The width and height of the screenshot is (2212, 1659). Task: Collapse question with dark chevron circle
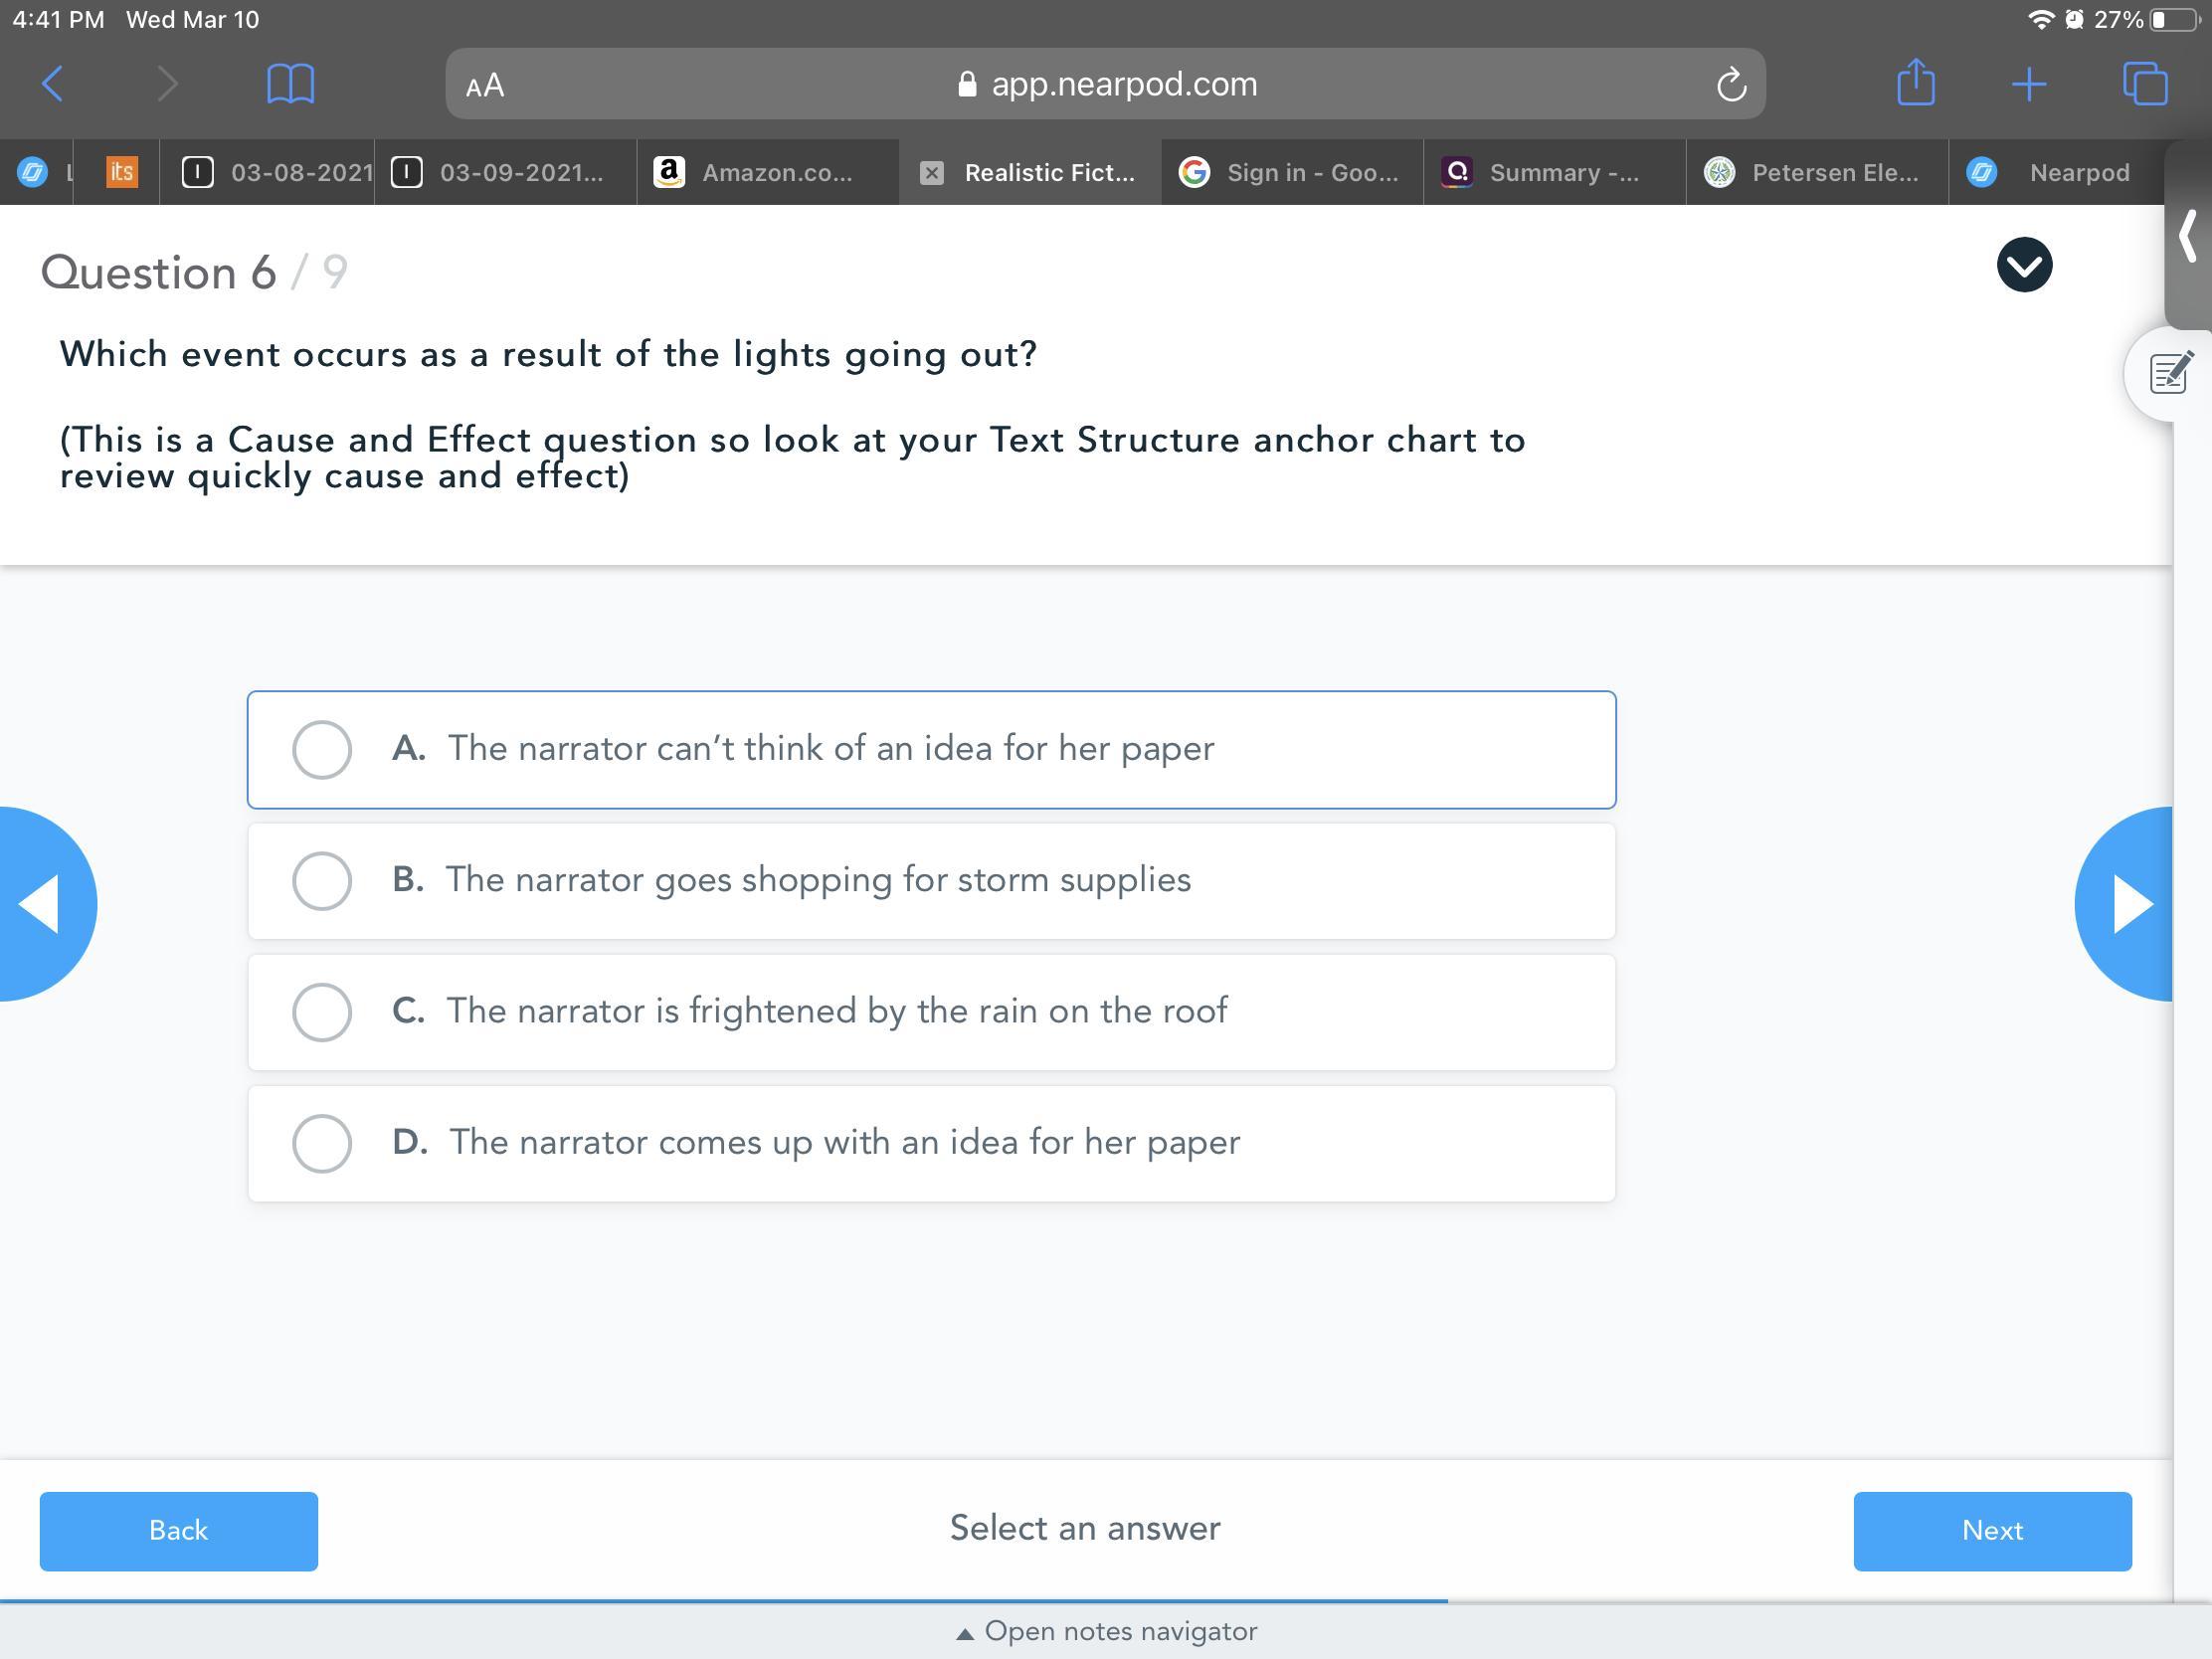(x=2024, y=265)
